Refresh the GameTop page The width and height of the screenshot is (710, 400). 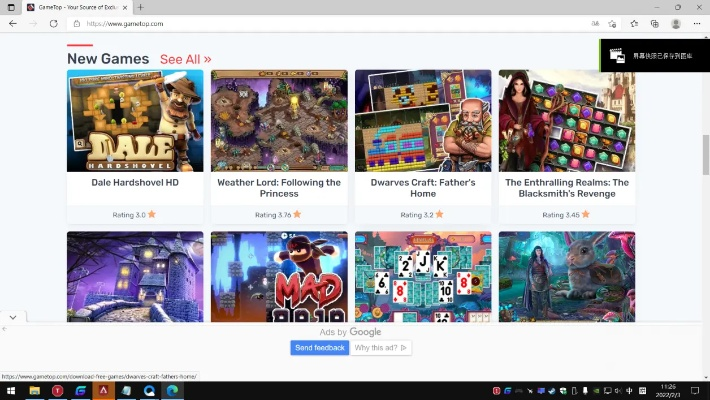point(53,24)
